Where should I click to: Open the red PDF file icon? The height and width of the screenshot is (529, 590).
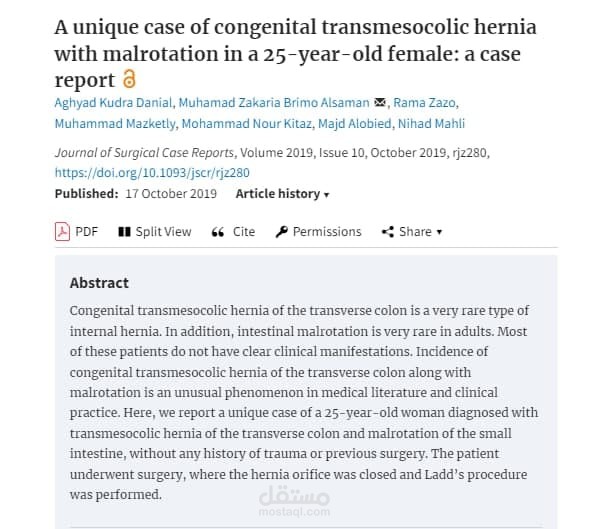pyautogui.click(x=62, y=231)
